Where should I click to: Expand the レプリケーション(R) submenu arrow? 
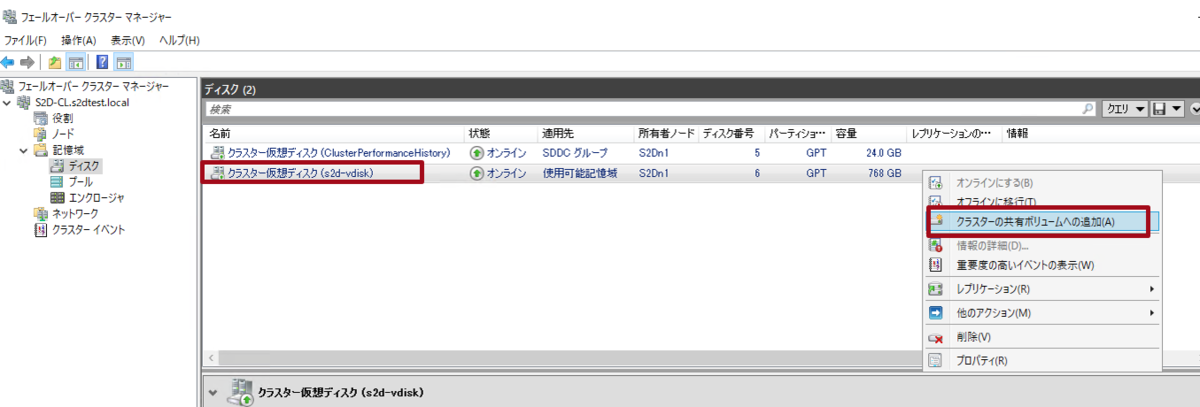coord(1152,289)
